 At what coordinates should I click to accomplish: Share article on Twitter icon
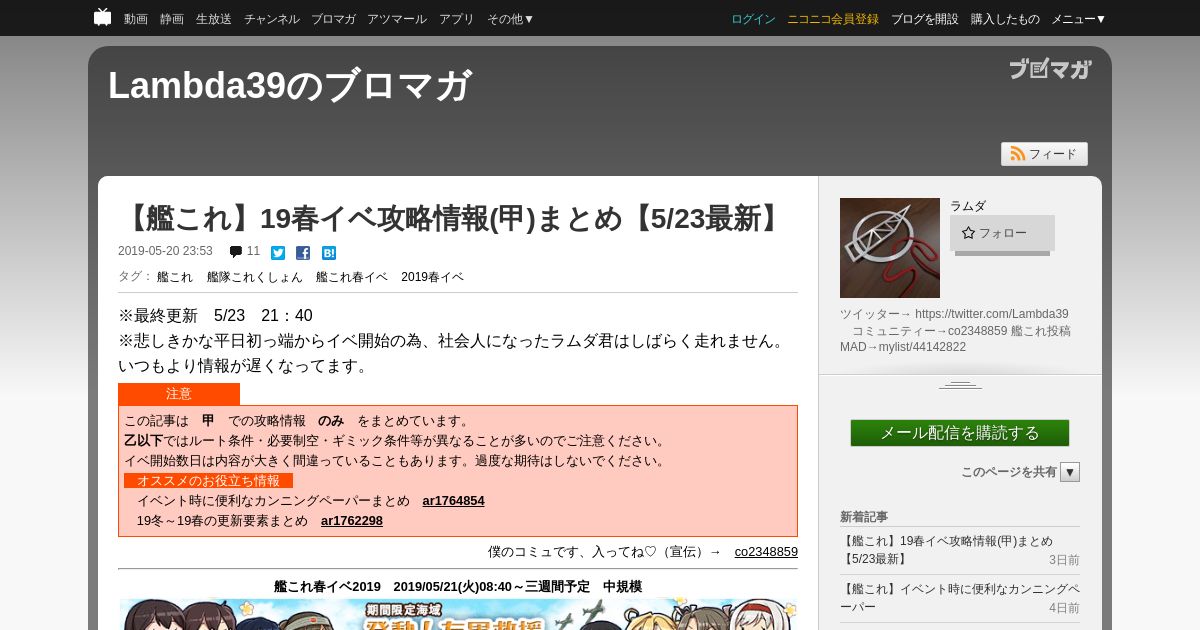click(x=278, y=253)
